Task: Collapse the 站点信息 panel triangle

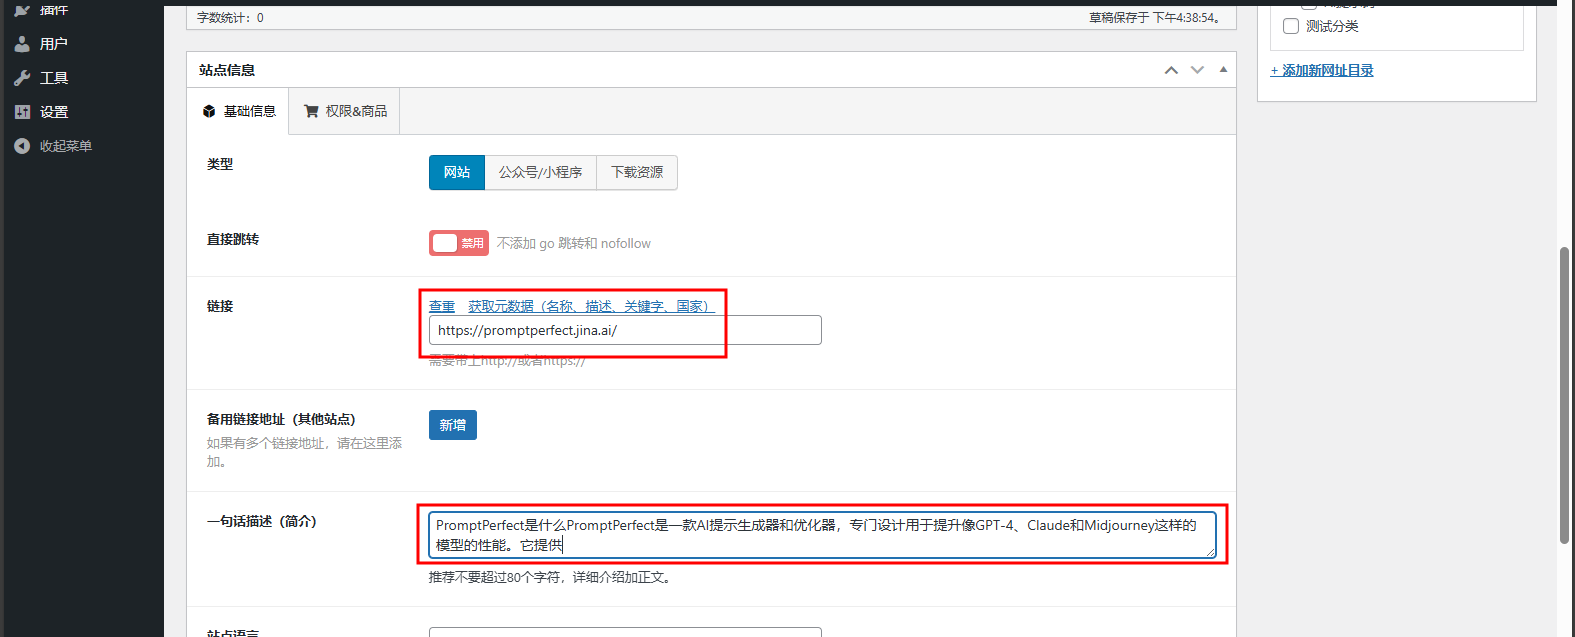Action: click(1223, 70)
